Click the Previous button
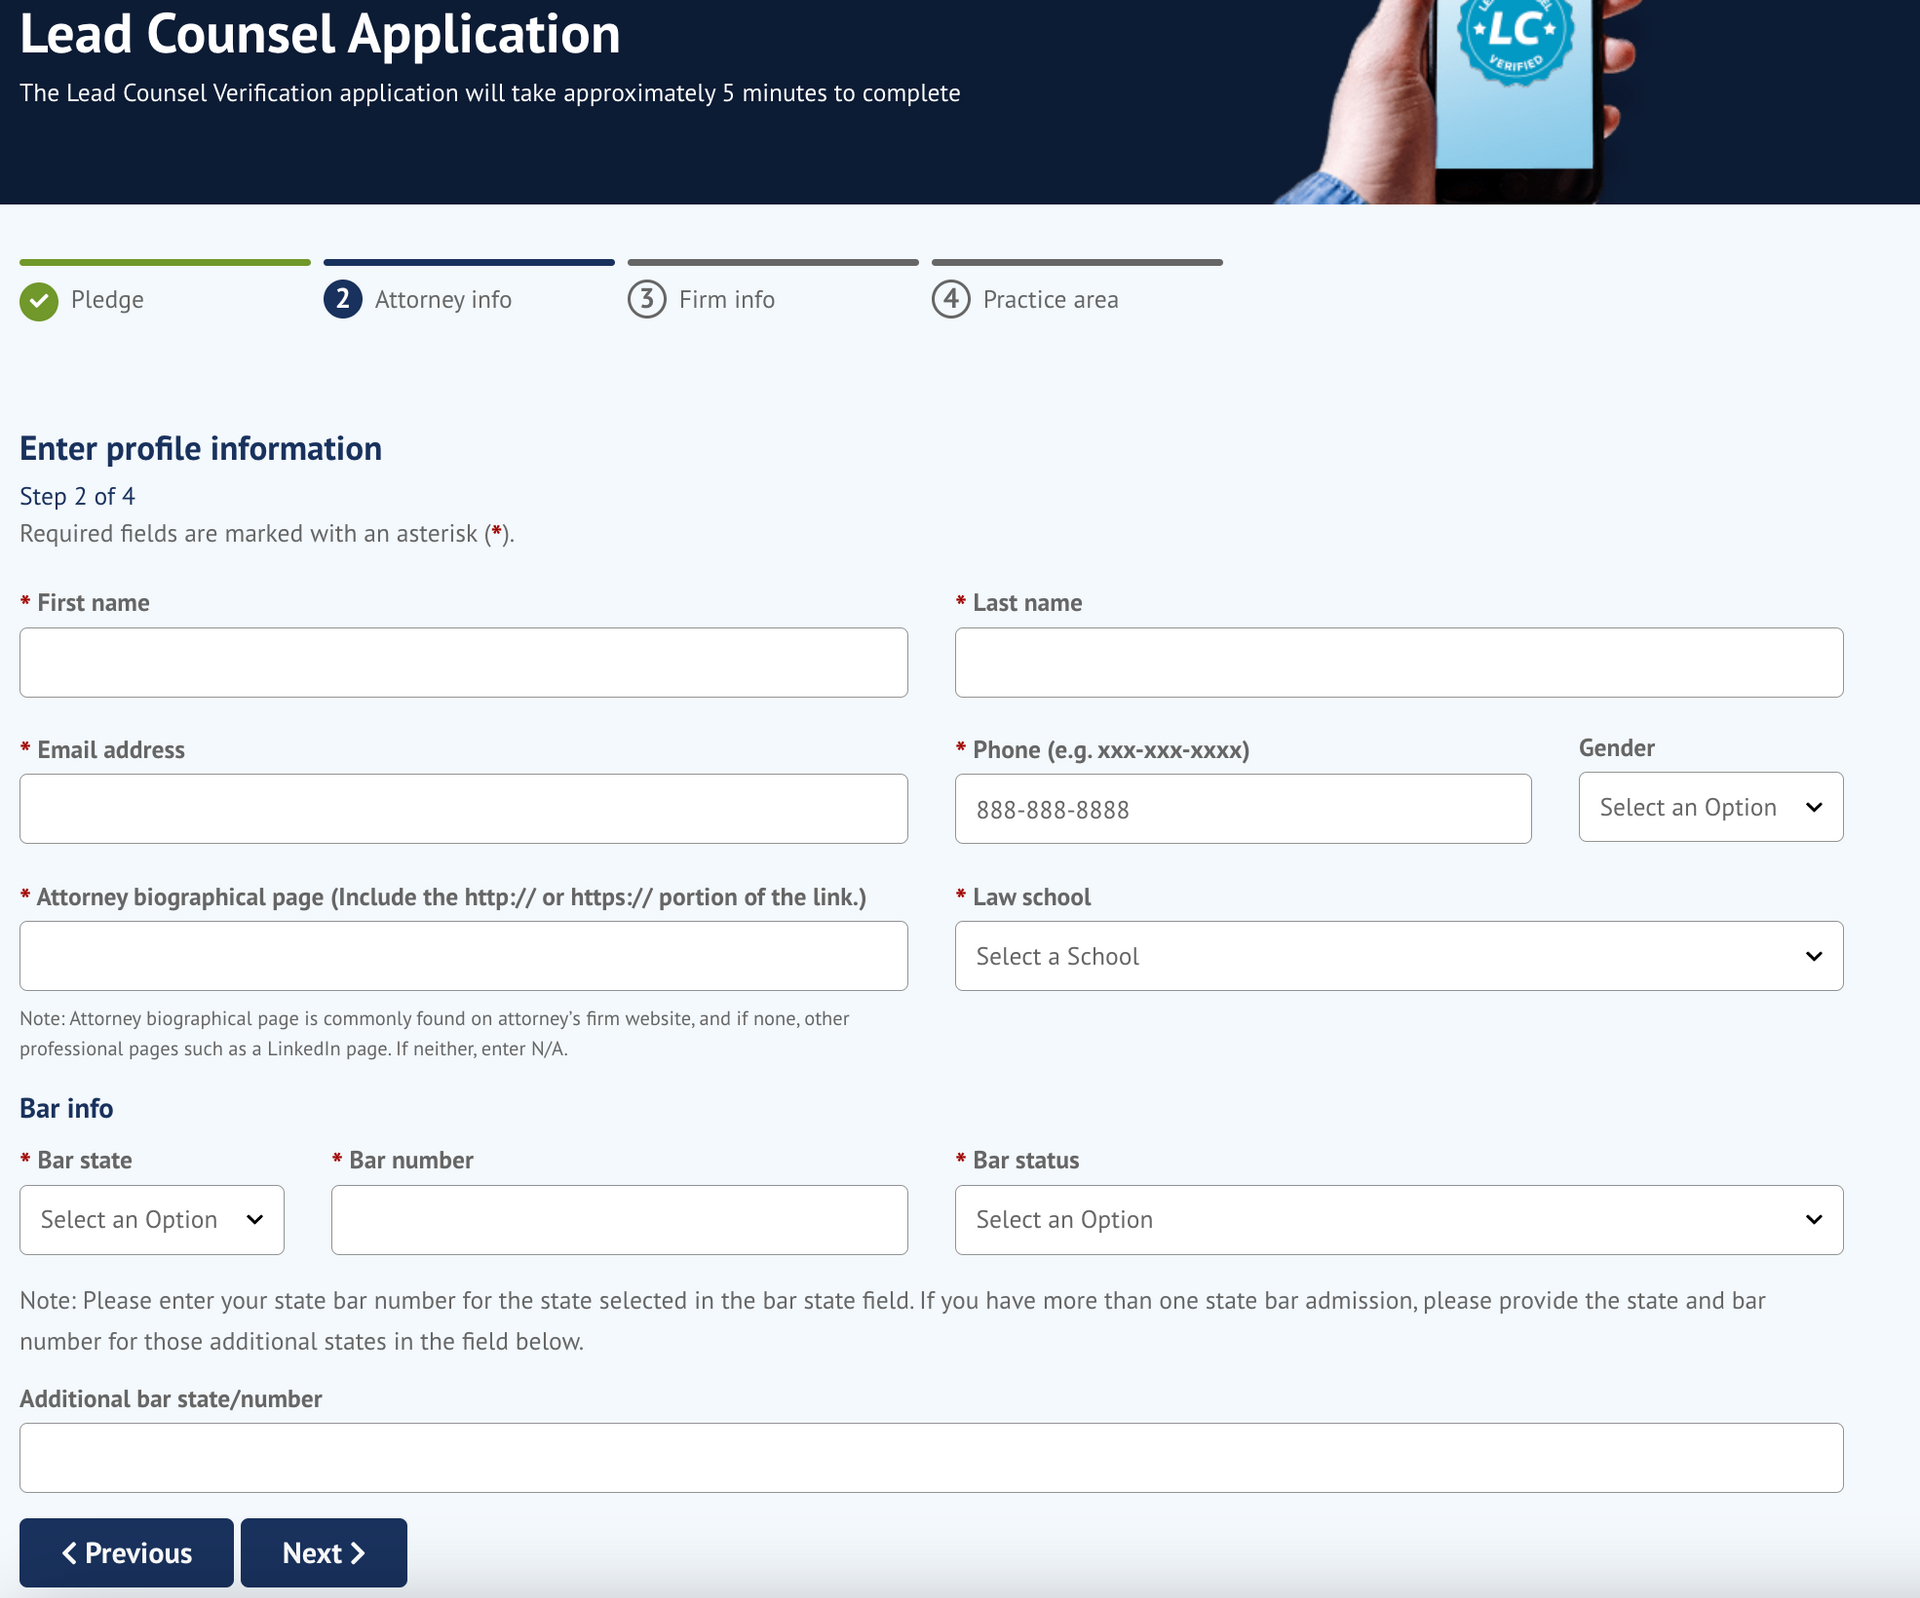1920x1598 pixels. (127, 1553)
